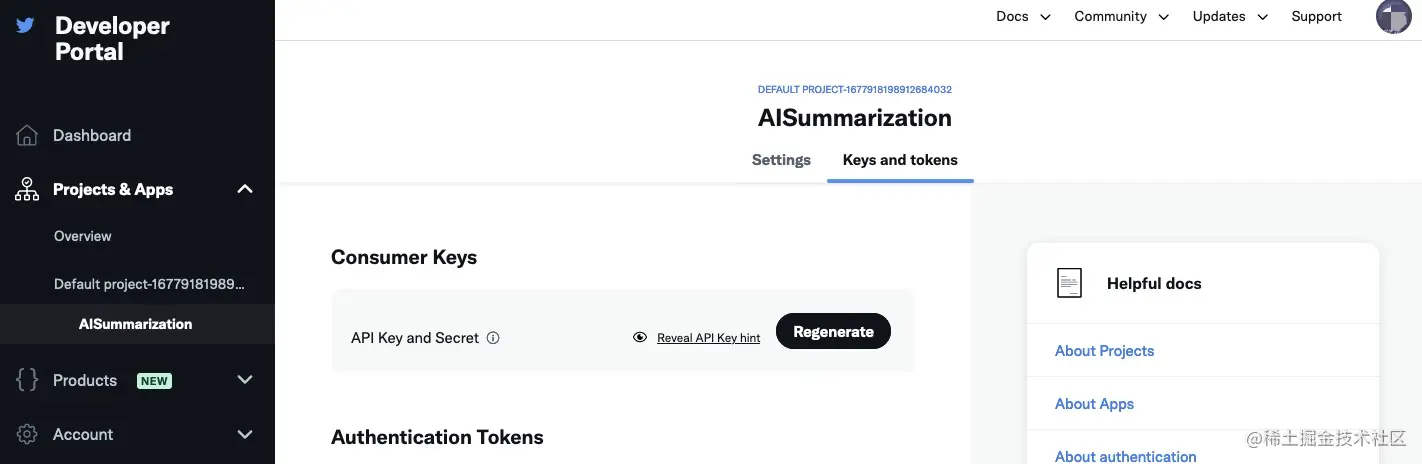Collapse the Projects & Apps section chevron
The image size is (1422, 464).
click(245, 189)
